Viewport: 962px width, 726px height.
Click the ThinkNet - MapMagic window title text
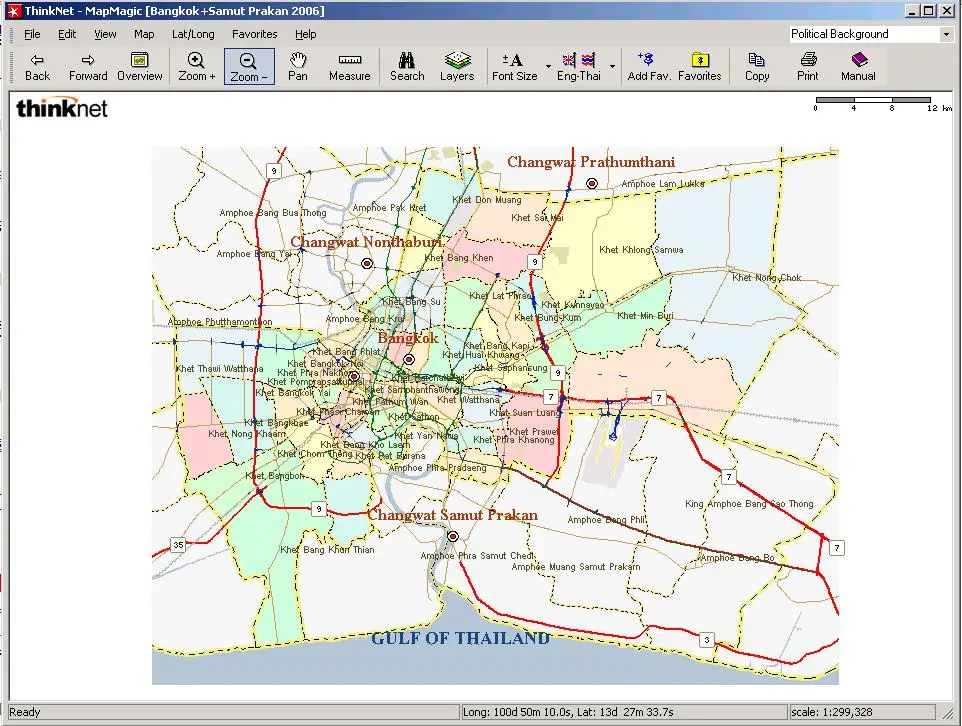click(174, 11)
